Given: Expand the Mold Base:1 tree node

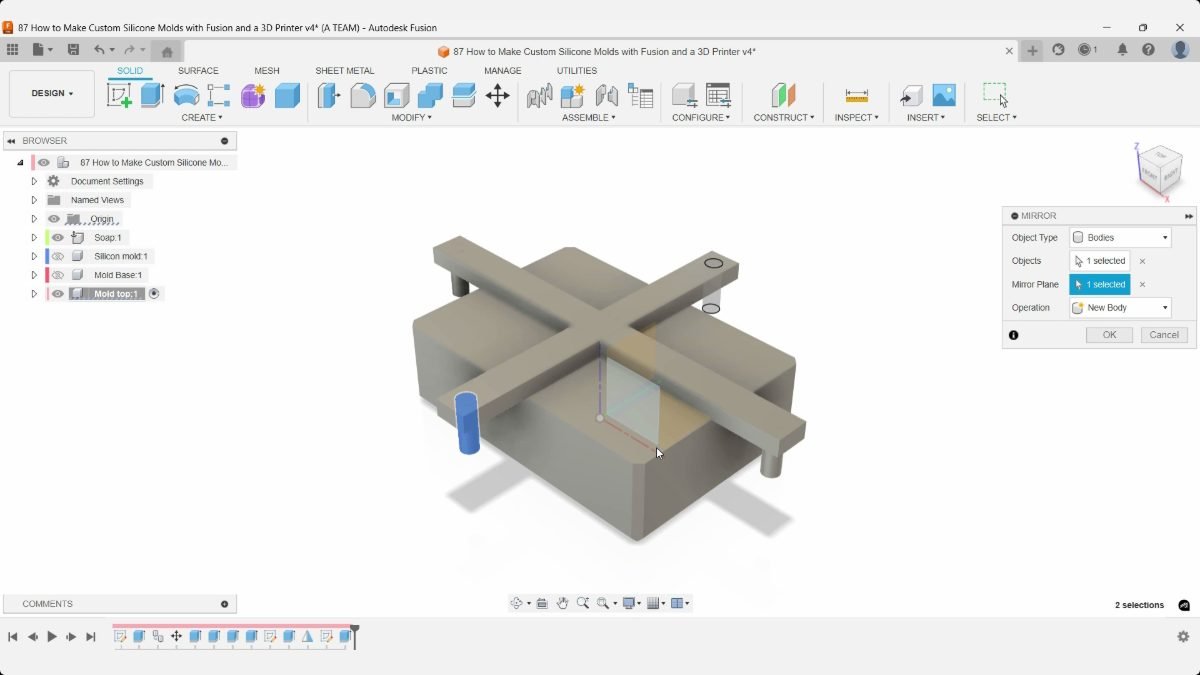Looking at the screenshot, I should click(x=34, y=275).
